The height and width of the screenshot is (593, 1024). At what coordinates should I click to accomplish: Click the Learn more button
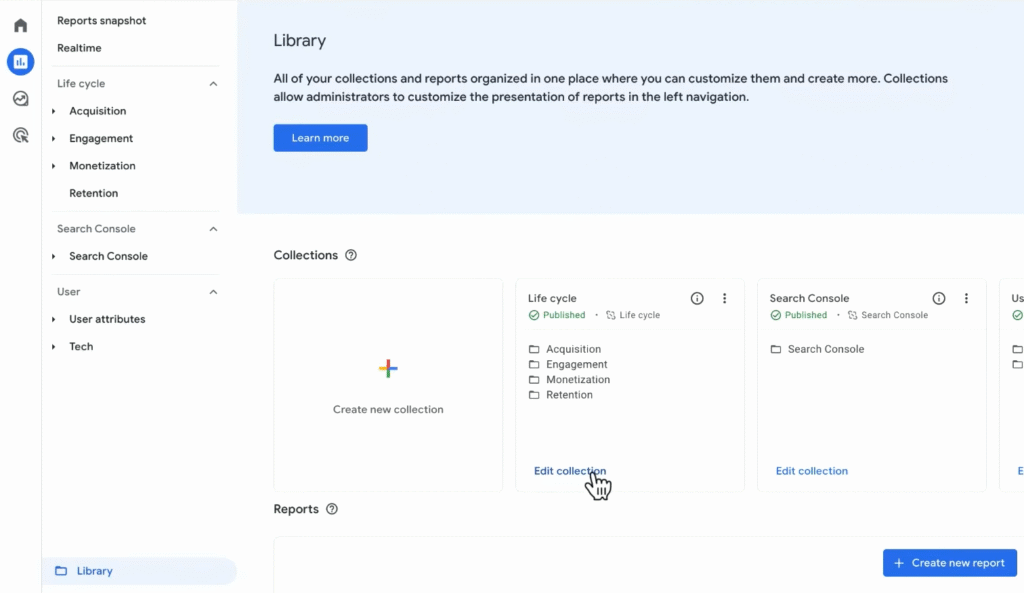tap(320, 138)
